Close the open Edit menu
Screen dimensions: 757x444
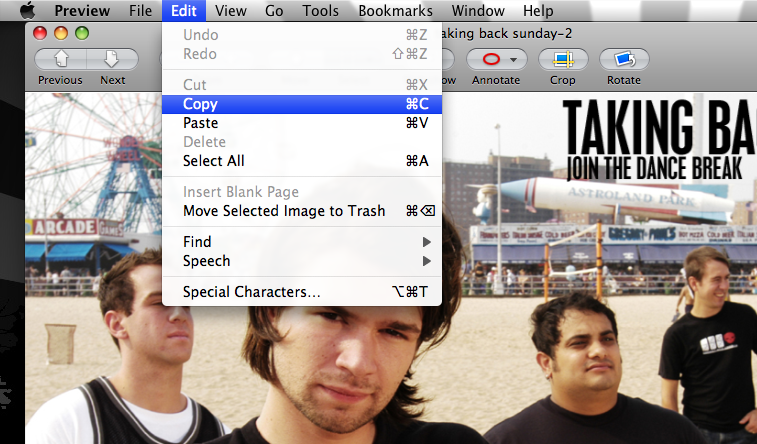(184, 10)
